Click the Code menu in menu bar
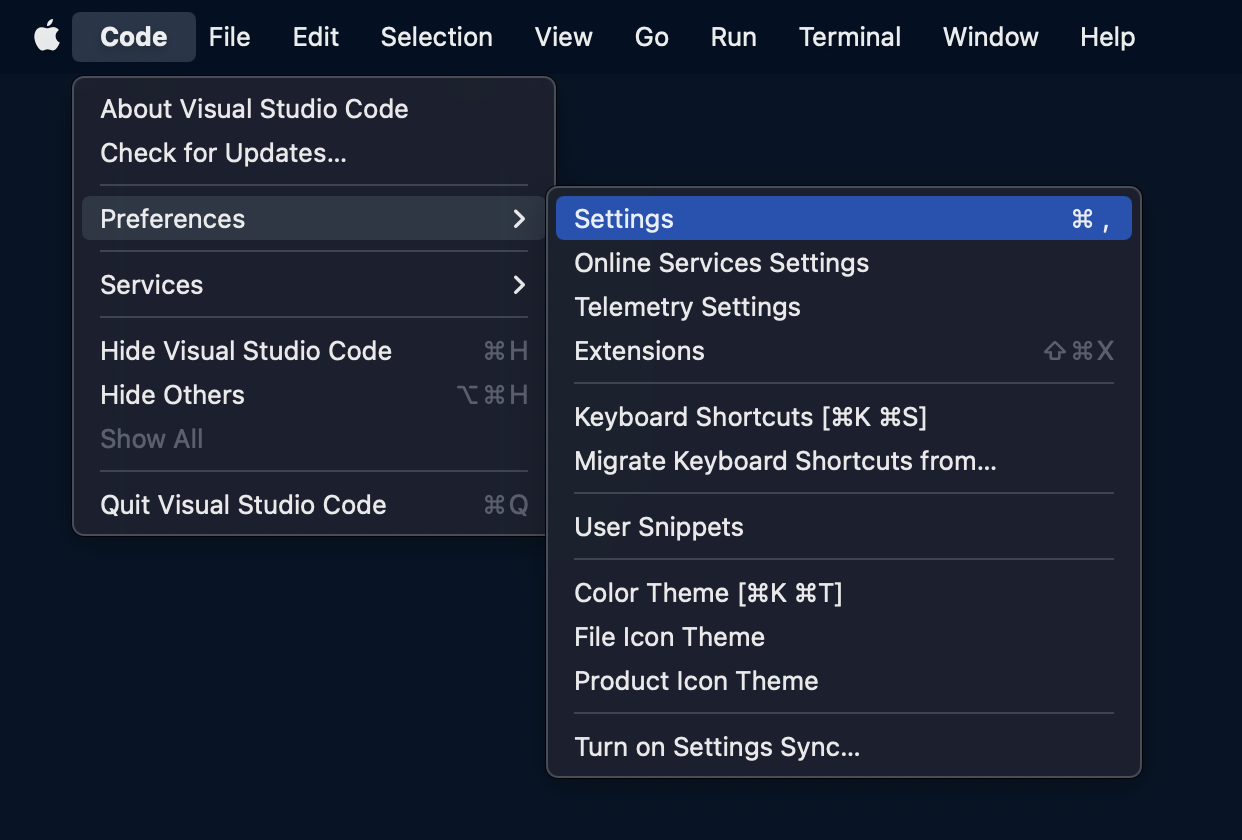1242x840 pixels. pyautogui.click(x=134, y=37)
